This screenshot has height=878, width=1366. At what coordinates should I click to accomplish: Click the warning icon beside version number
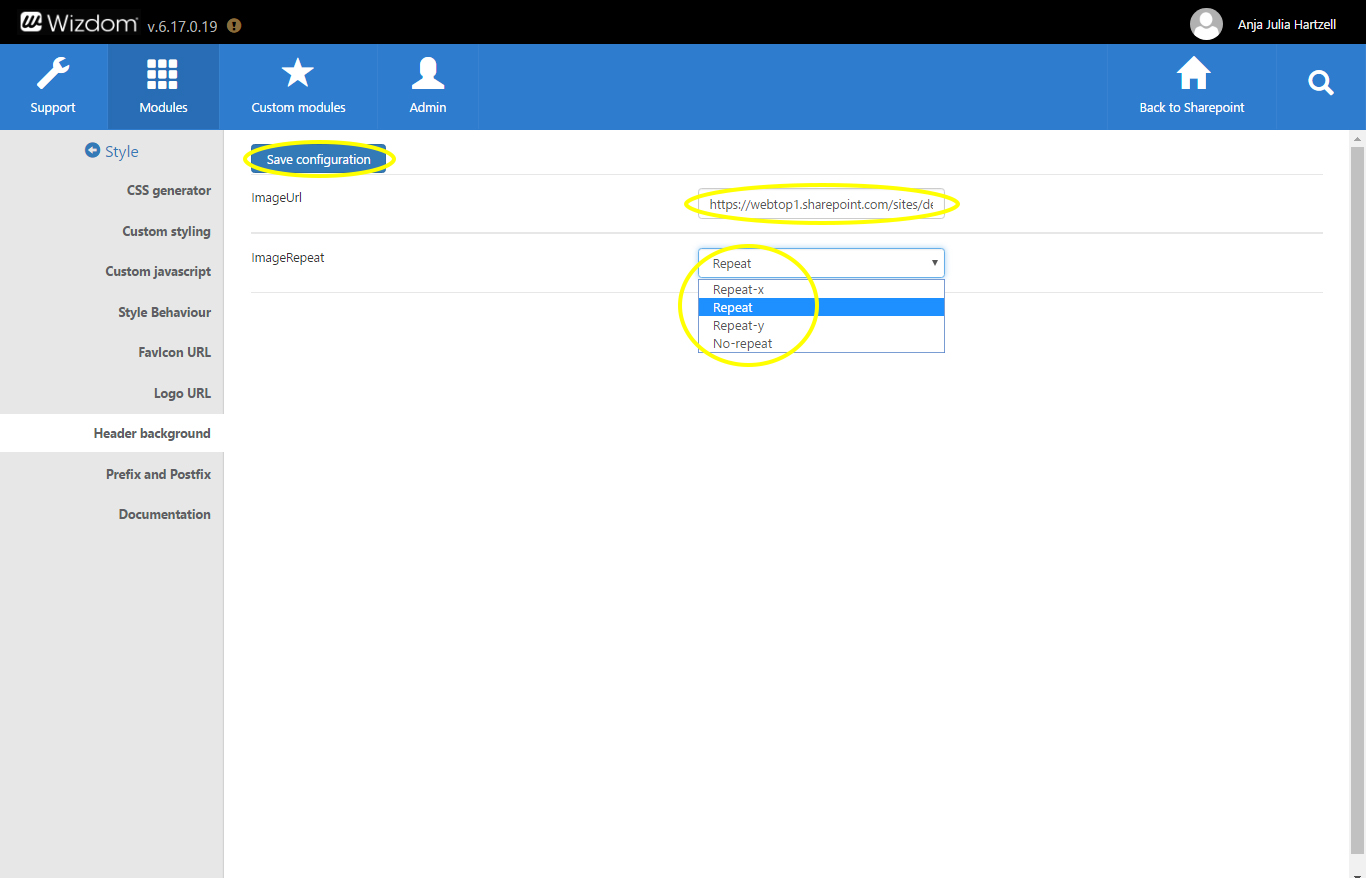[234, 26]
